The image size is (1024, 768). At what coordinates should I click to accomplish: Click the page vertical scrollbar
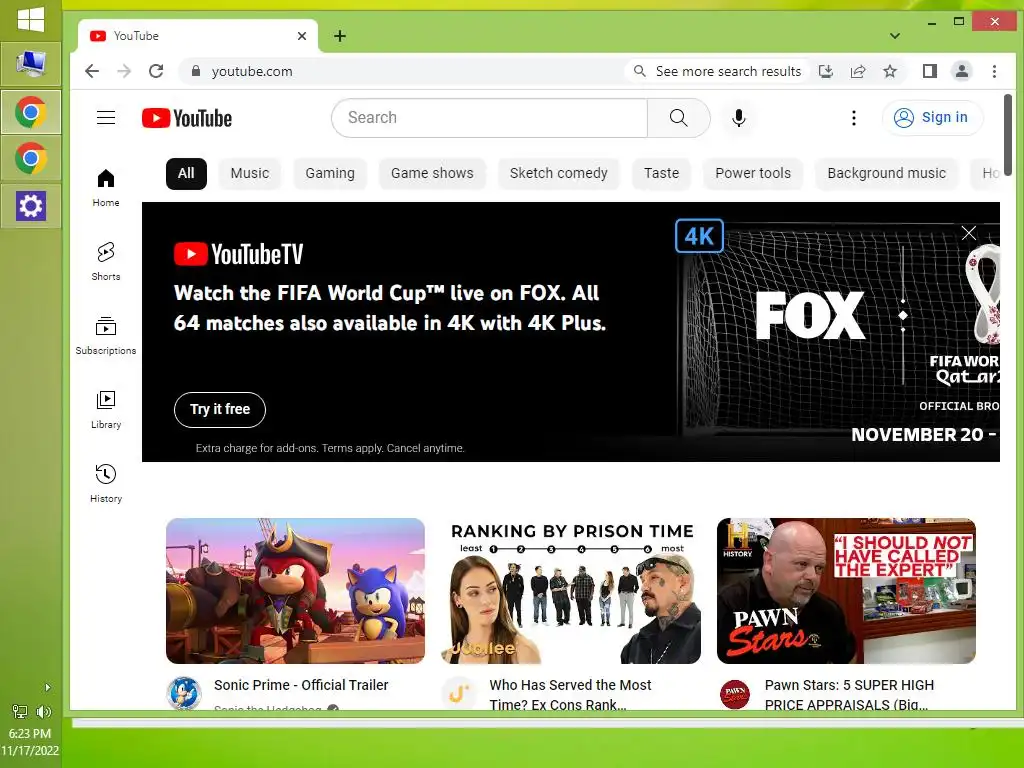1008,135
